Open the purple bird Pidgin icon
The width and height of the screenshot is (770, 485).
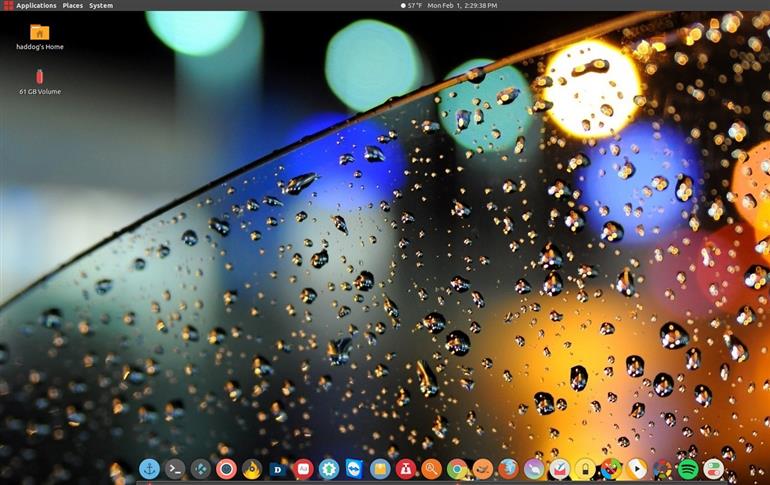pyautogui.click(x=534, y=469)
